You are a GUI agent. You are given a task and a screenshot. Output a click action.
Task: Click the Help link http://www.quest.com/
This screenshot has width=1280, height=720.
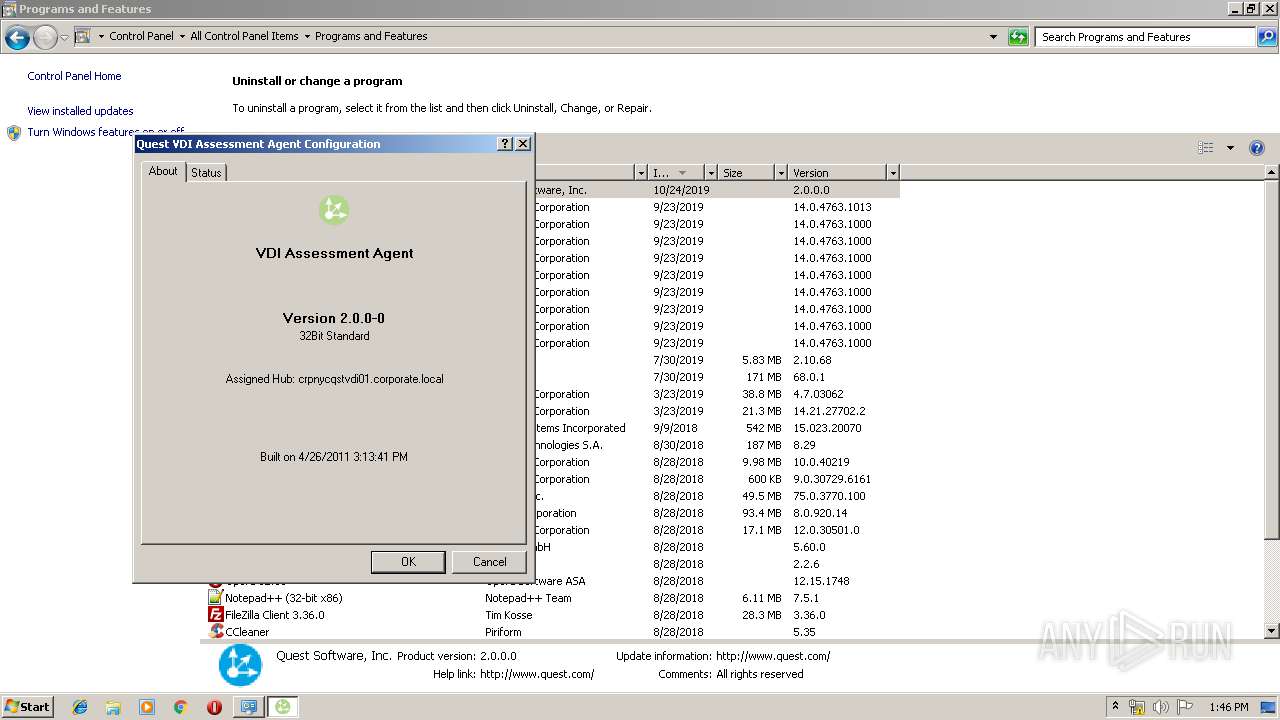click(537, 674)
